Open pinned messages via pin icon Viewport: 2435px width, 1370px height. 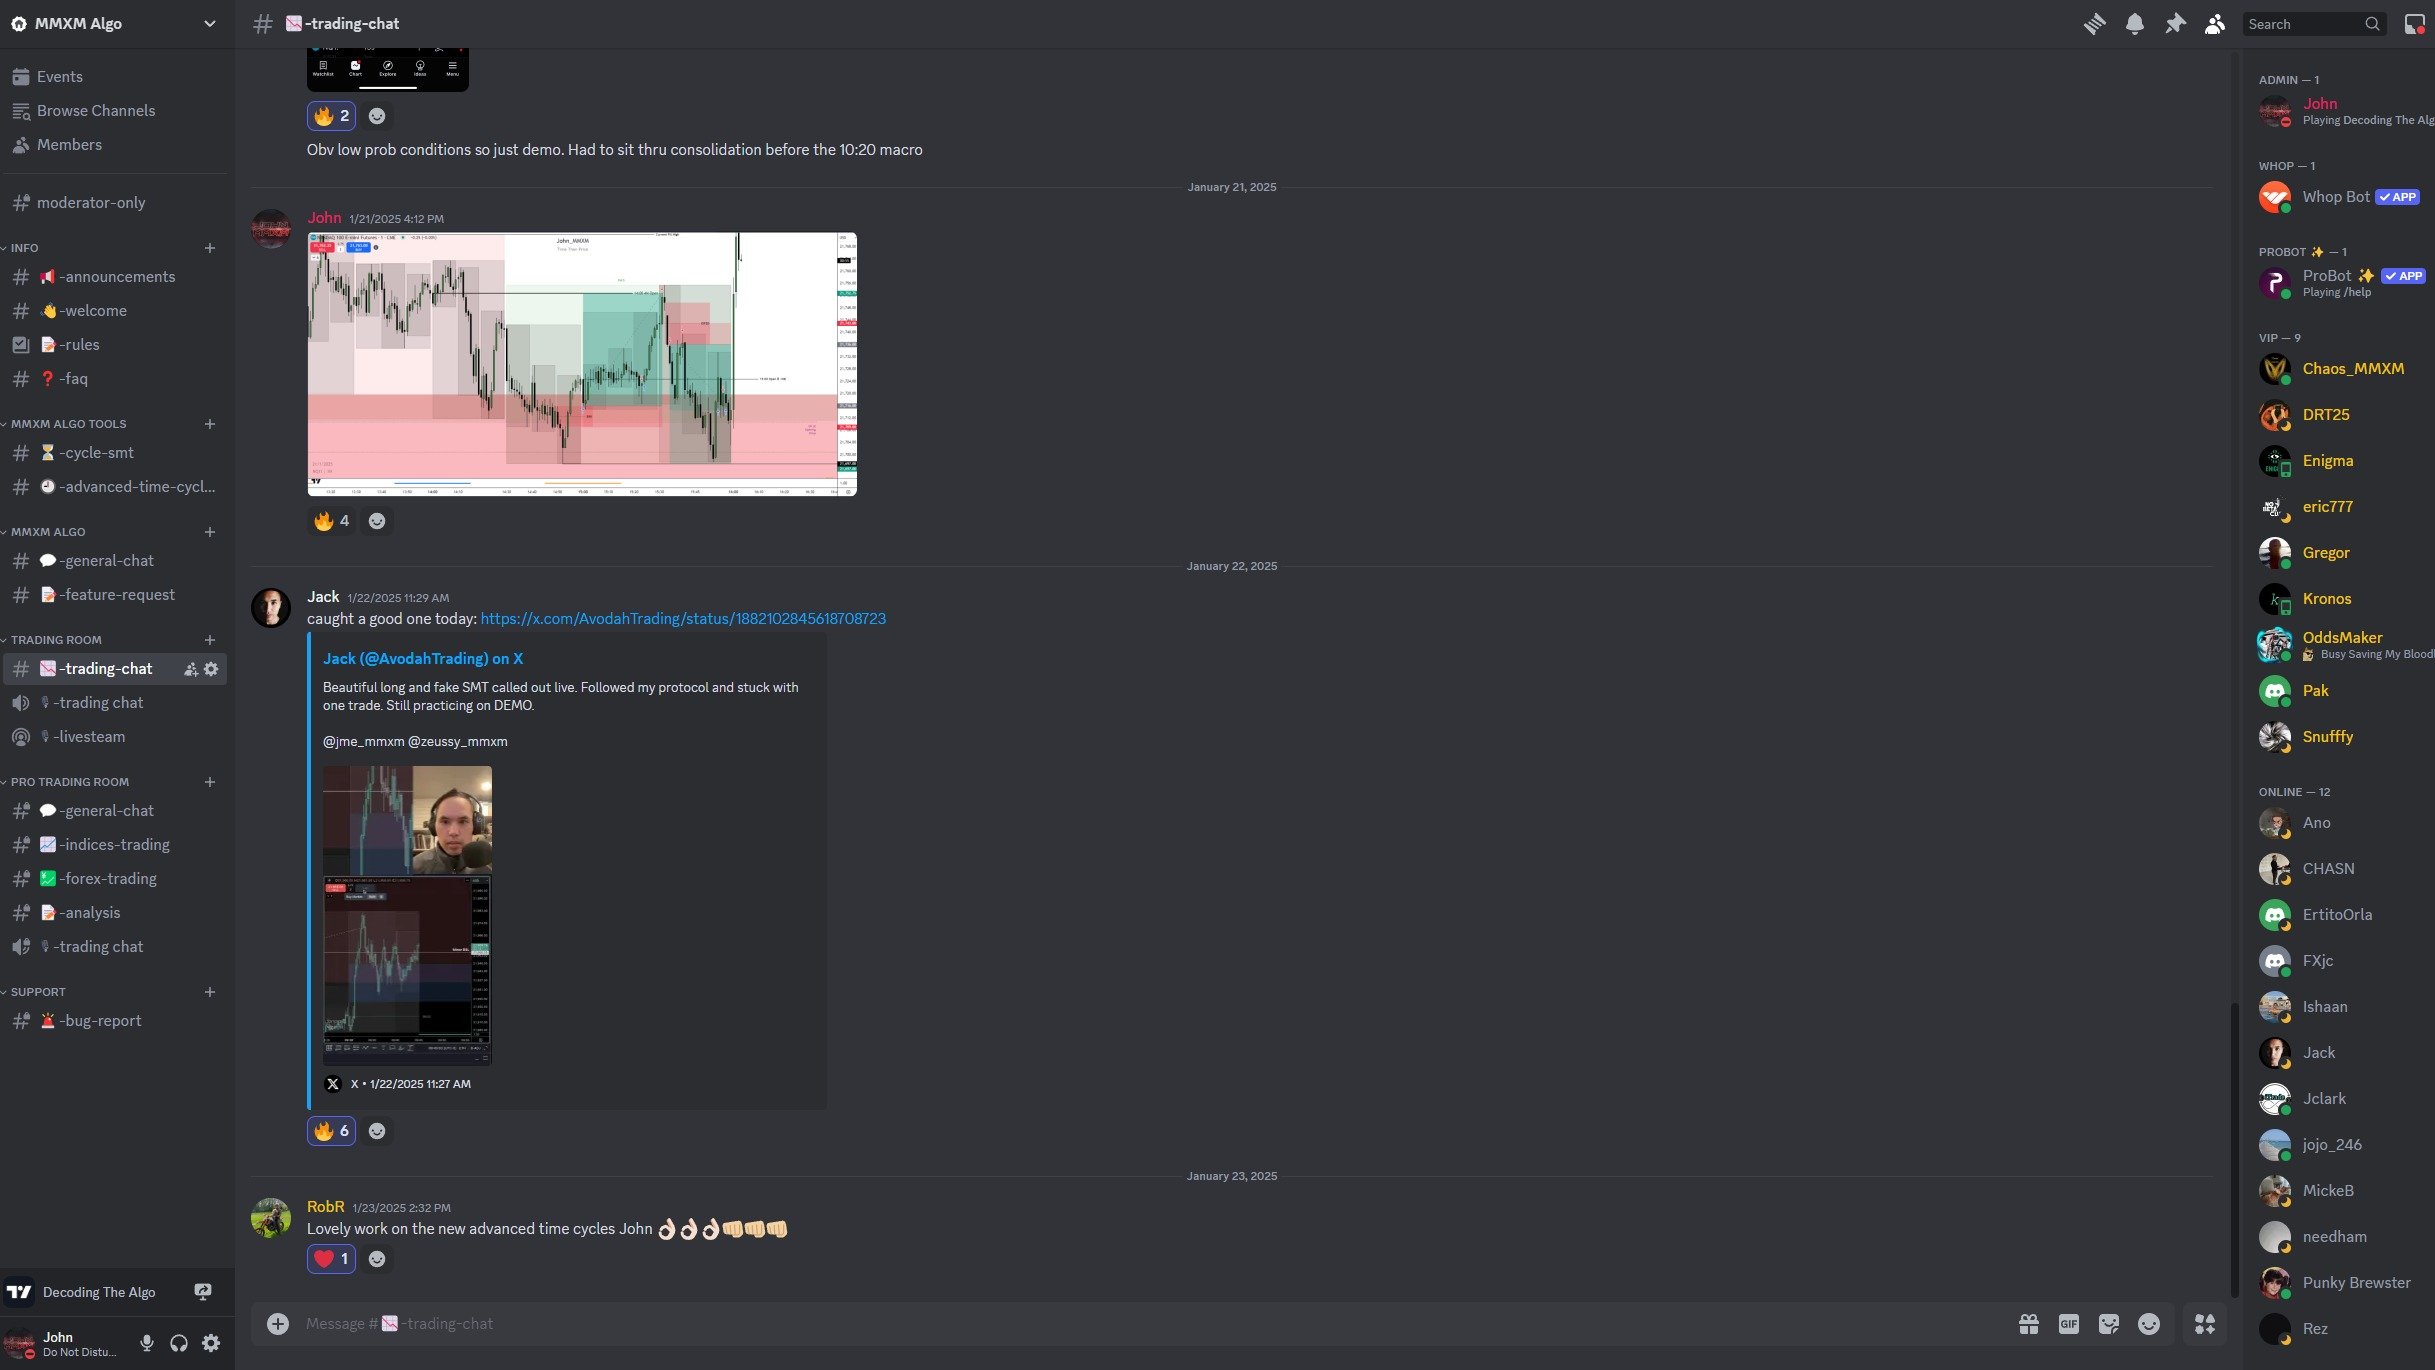click(x=2175, y=24)
